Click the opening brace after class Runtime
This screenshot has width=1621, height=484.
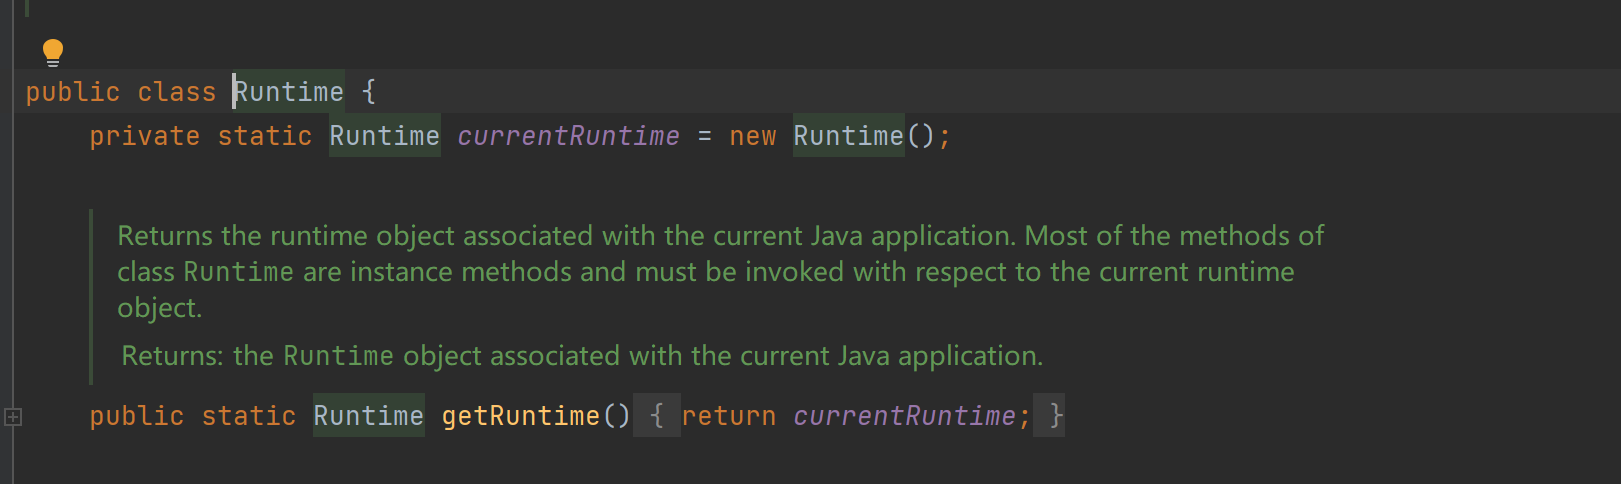pyautogui.click(x=369, y=92)
